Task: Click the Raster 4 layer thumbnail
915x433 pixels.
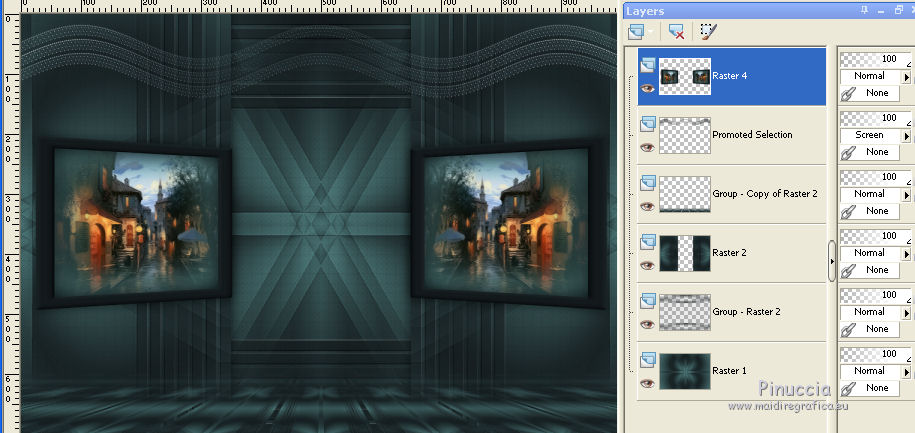Action: point(684,76)
